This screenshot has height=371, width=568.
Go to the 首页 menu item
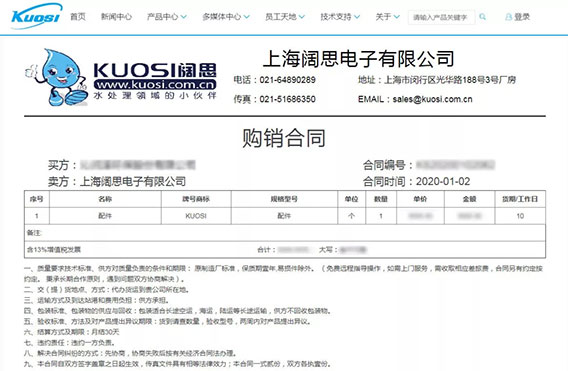tap(78, 17)
